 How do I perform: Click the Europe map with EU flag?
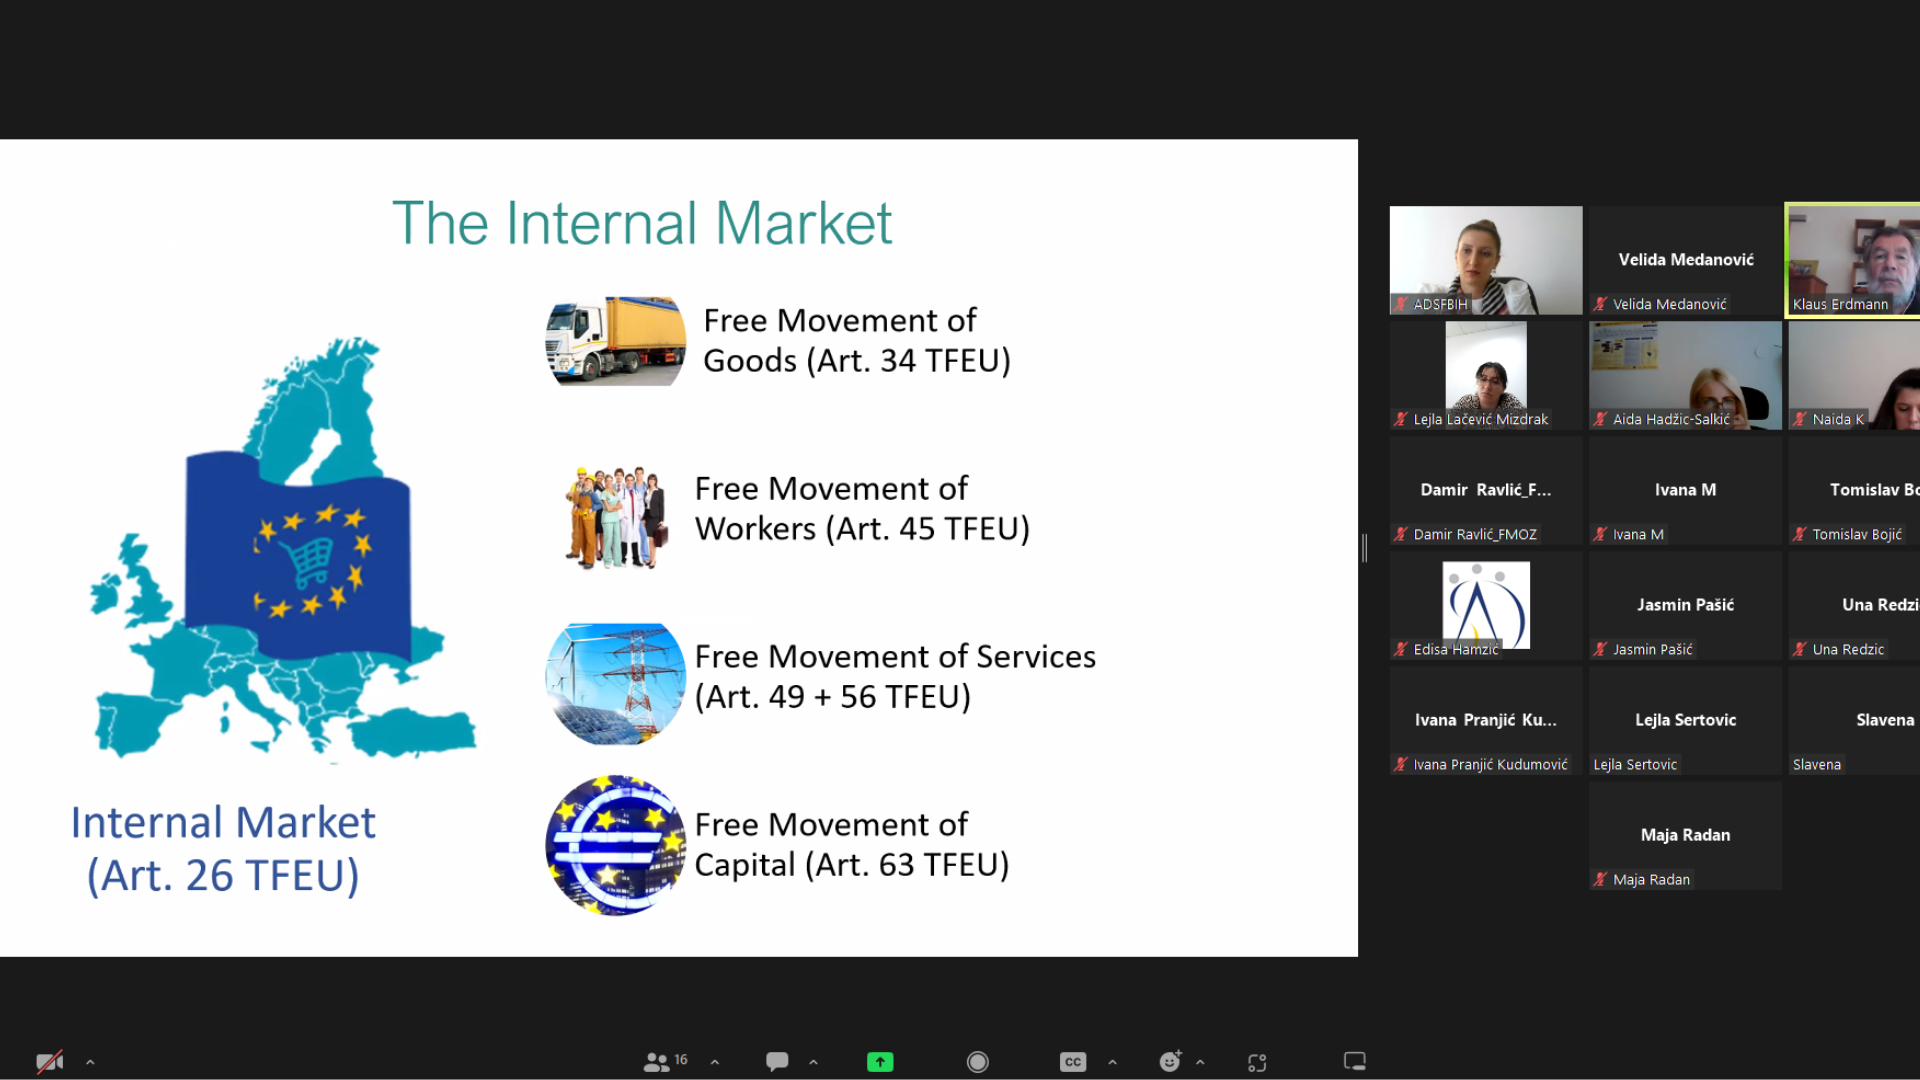pyautogui.click(x=283, y=550)
